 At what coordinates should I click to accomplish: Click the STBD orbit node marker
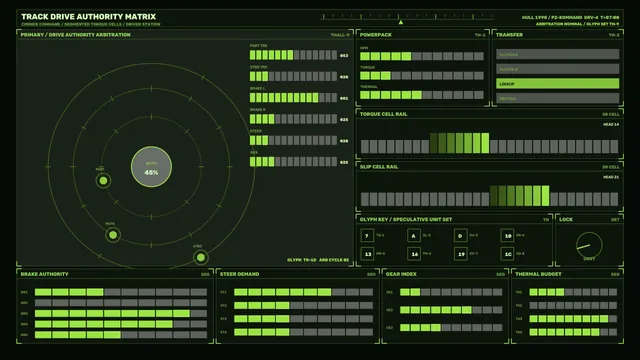pos(200,257)
